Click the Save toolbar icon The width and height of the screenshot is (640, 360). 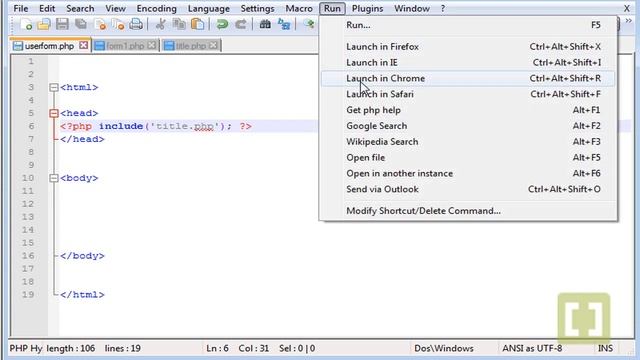tap(62, 24)
